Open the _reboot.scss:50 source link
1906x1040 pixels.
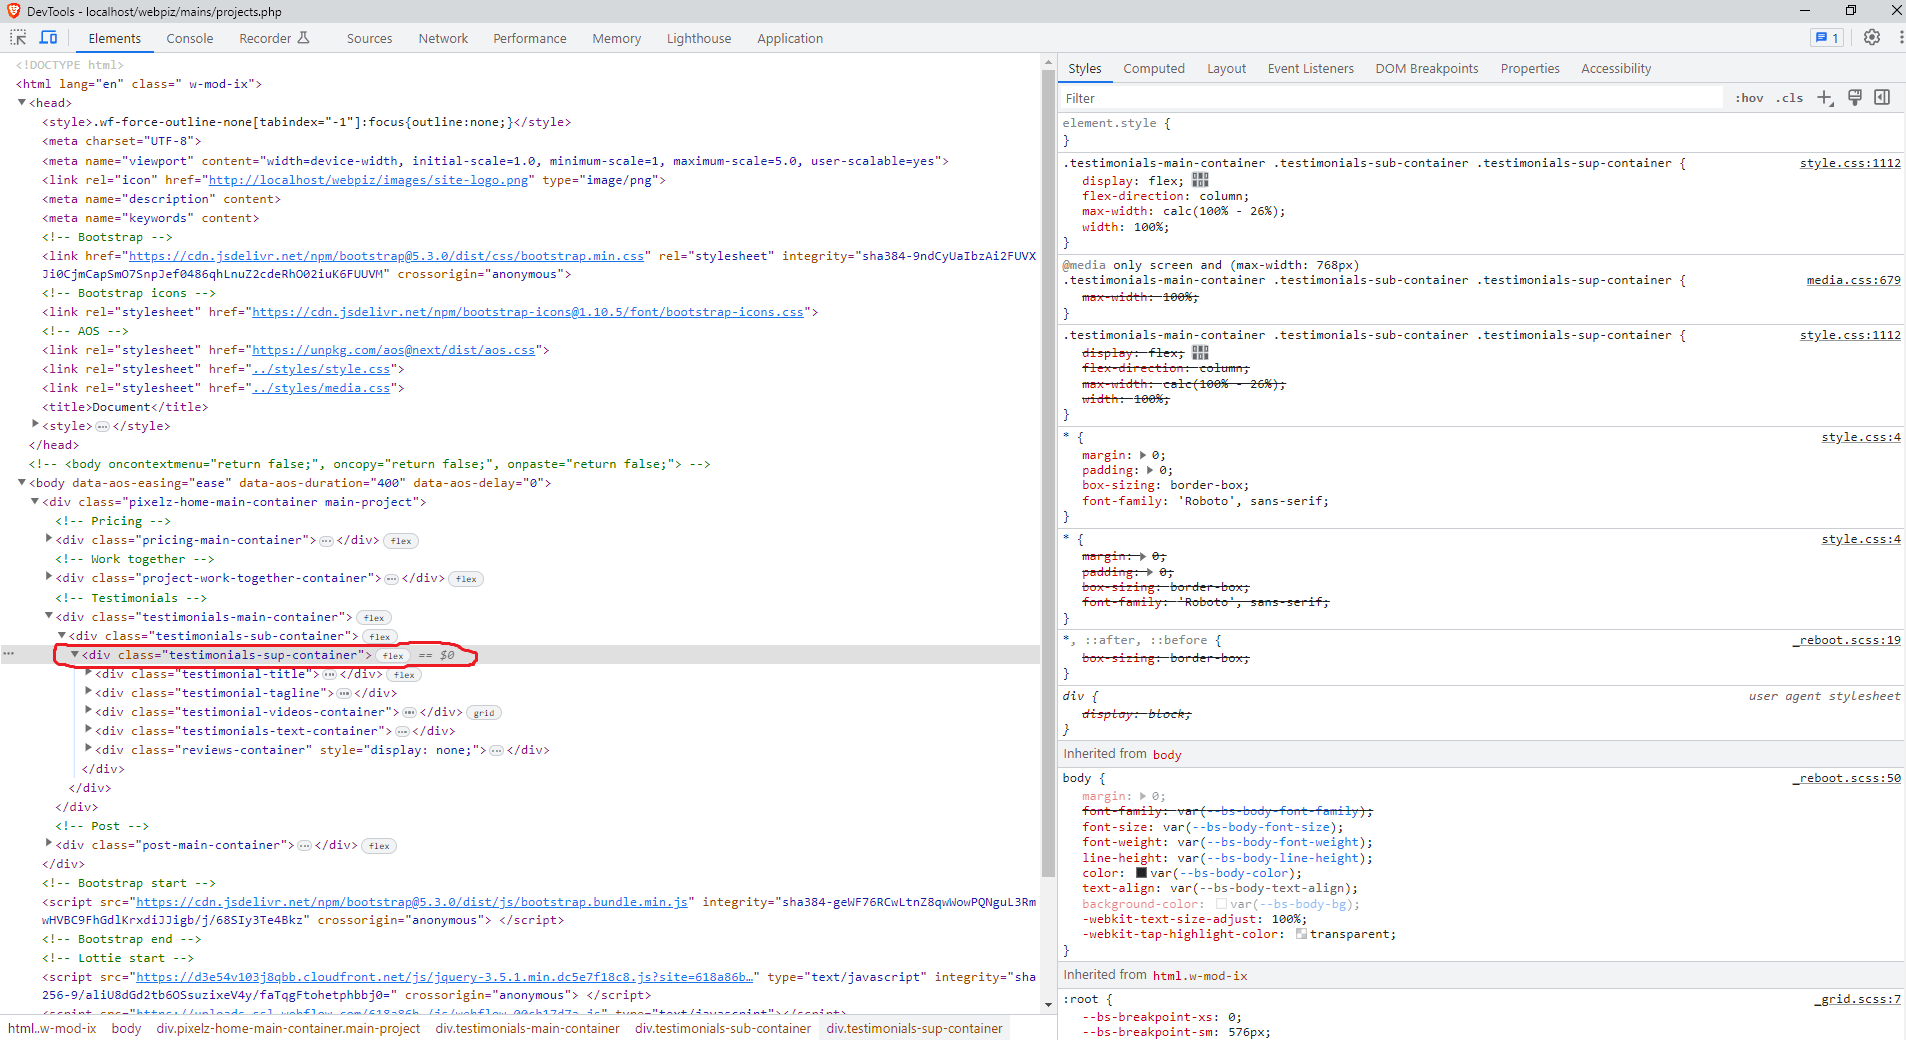tap(1846, 778)
